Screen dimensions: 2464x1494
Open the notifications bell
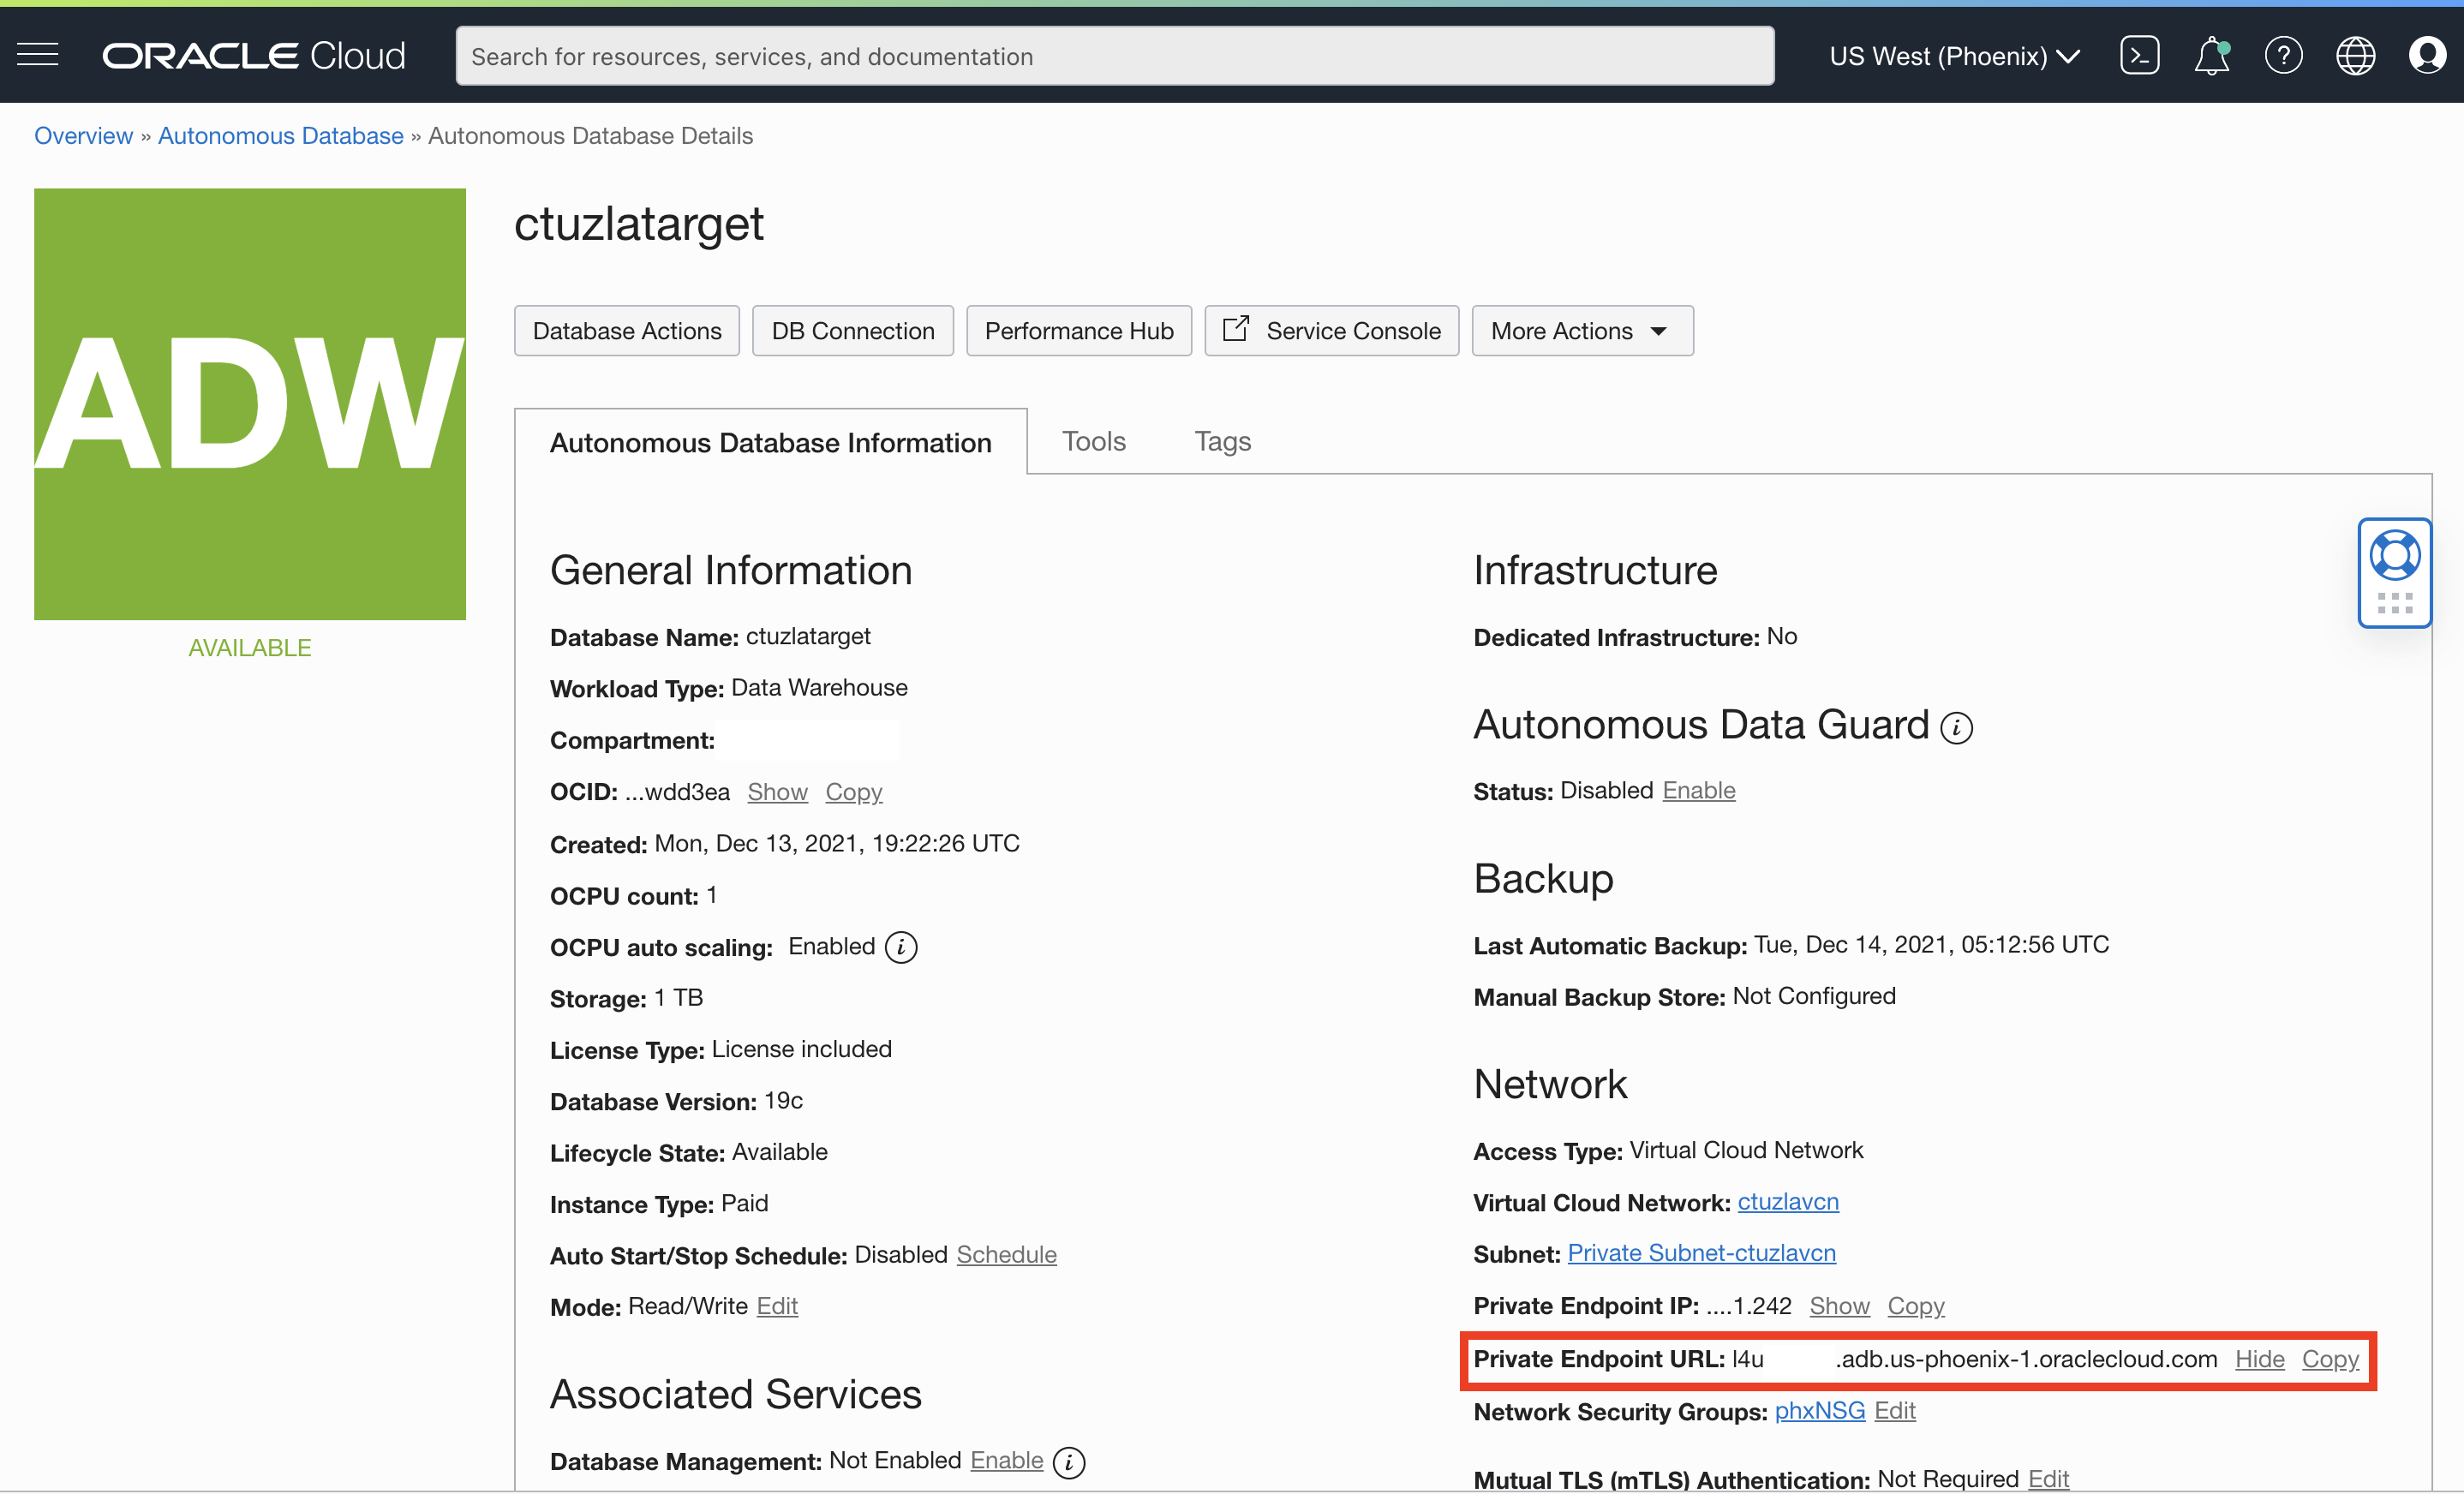(2211, 55)
